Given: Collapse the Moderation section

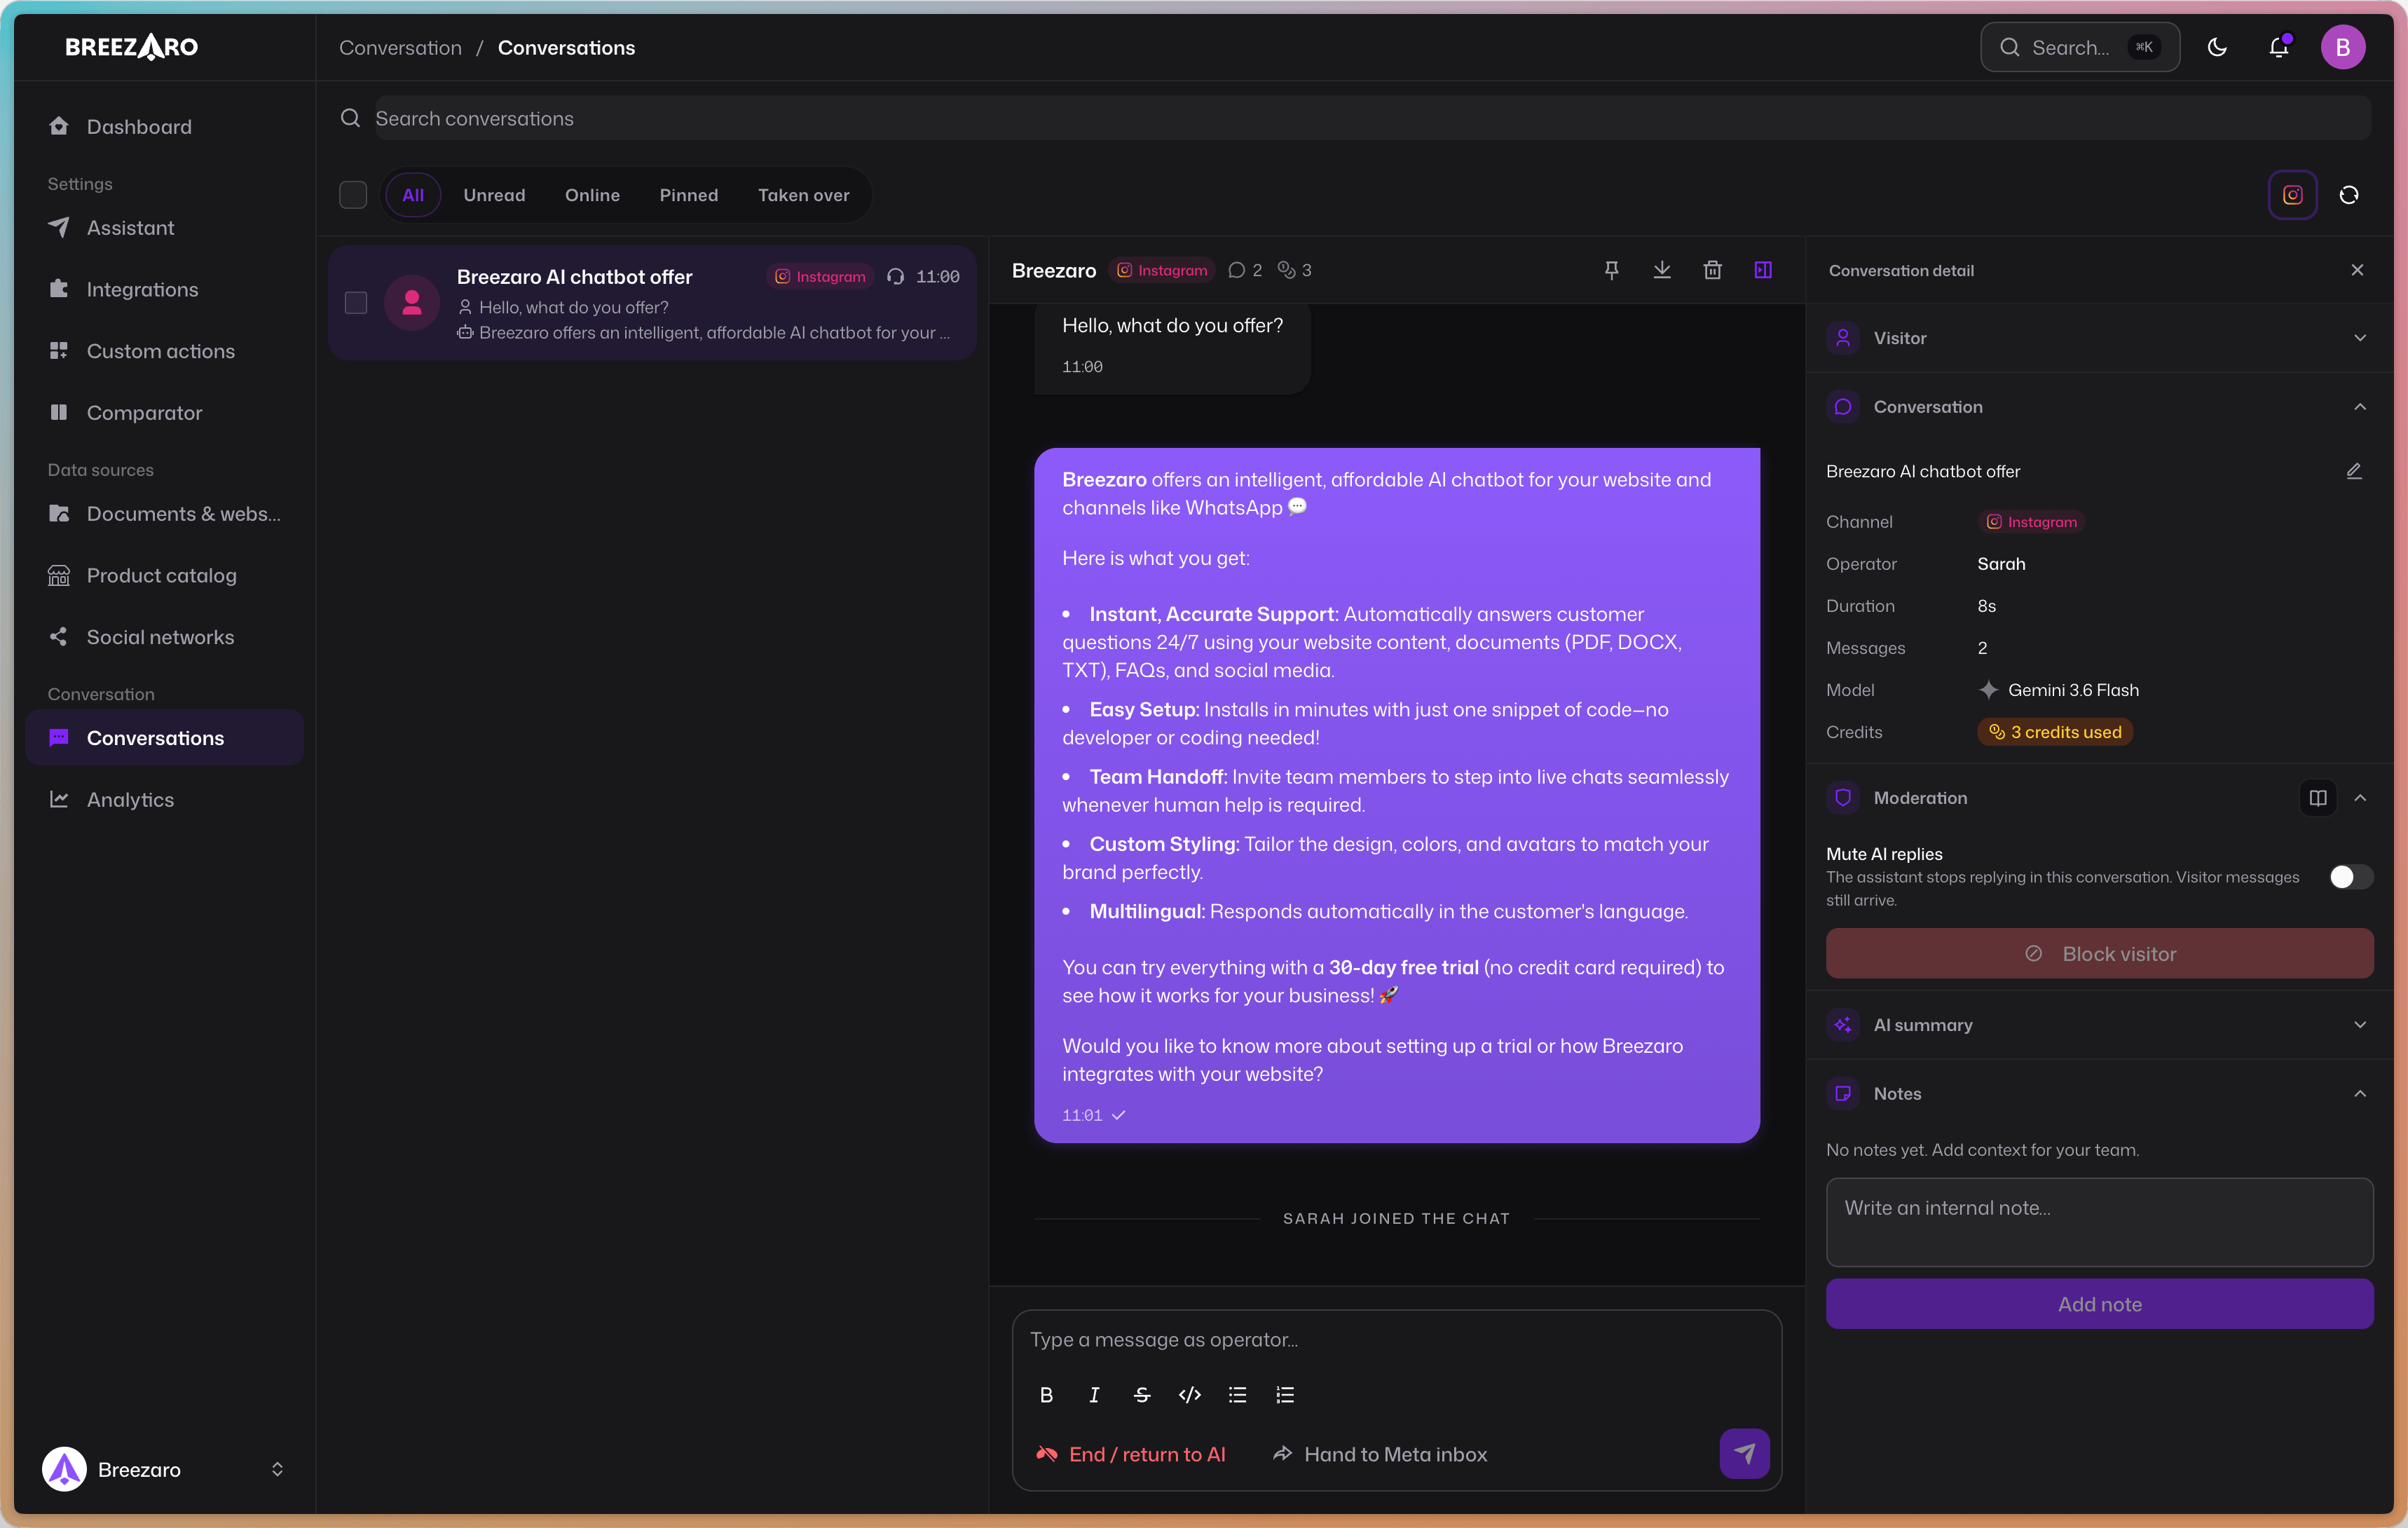Looking at the screenshot, I should point(2360,798).
